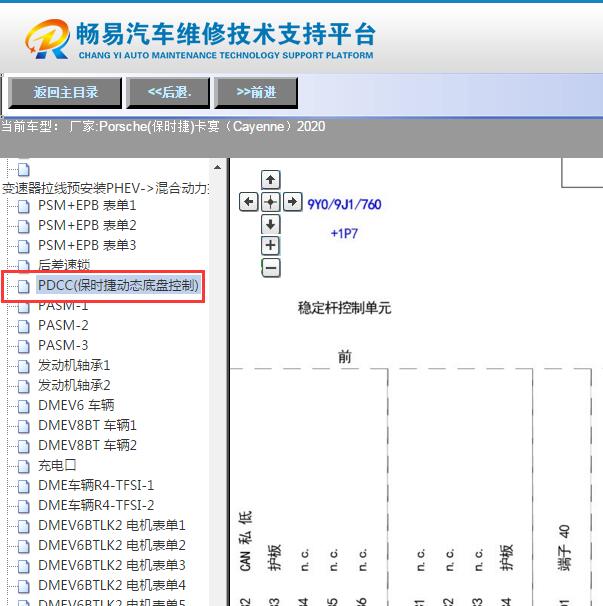Image resolution: width=603 pixels, height=606 pixels.
Task: Click the CAN 私 低 pin label
Action: click(x=246, y=541)
